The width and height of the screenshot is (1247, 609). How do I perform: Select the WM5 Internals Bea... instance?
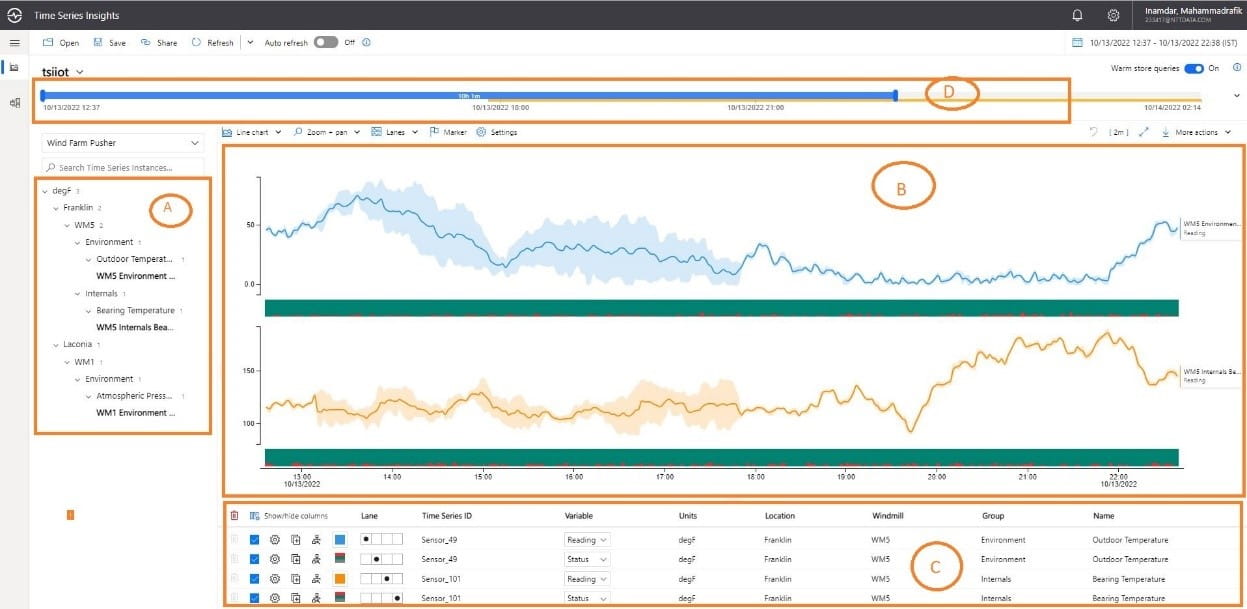(135, 327)
